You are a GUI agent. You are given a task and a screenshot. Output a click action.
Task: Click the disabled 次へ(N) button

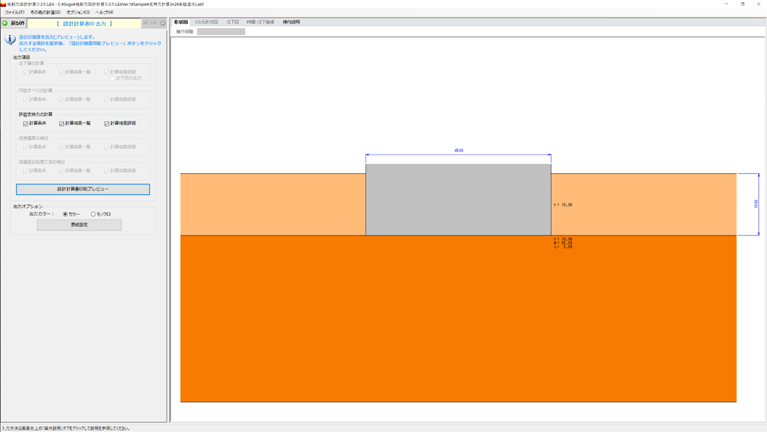154,23
